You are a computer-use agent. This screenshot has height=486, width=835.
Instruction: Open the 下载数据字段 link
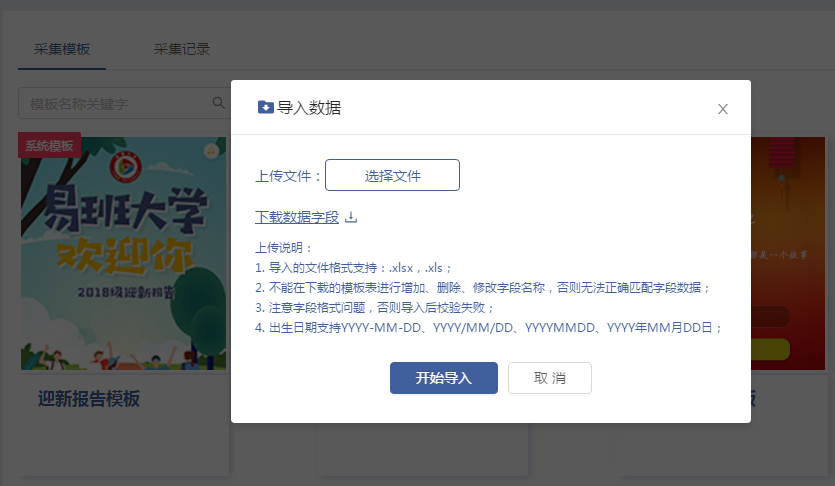[297, 217]
